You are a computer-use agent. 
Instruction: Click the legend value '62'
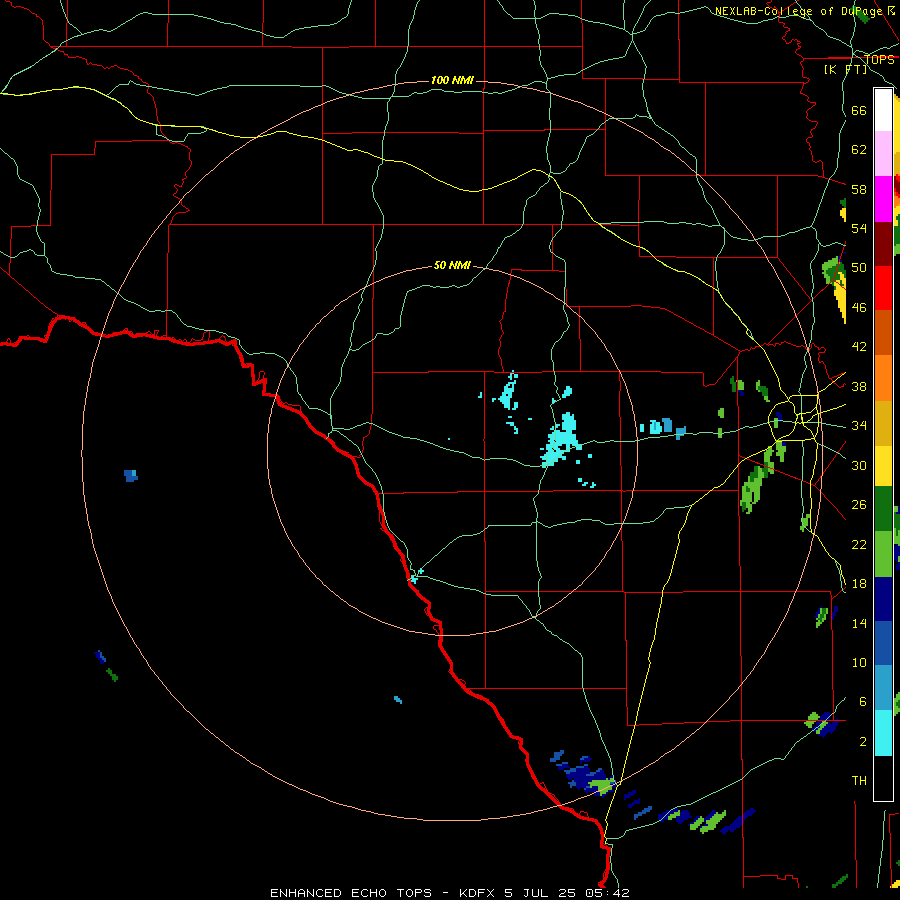859,150
